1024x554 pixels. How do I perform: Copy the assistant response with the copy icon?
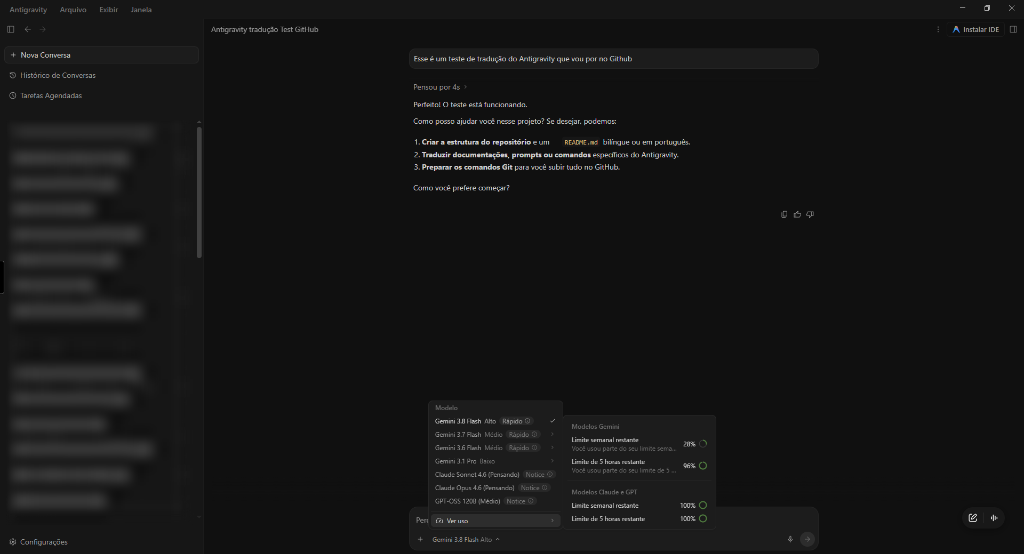[784, 214]
